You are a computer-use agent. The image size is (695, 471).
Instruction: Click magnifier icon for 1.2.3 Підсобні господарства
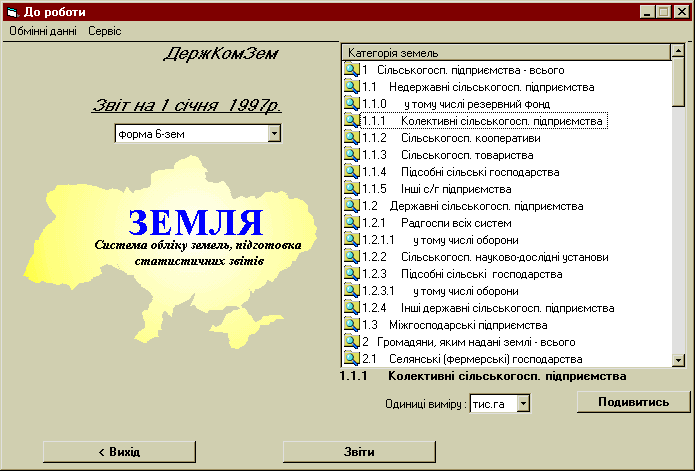click(351, 274)
